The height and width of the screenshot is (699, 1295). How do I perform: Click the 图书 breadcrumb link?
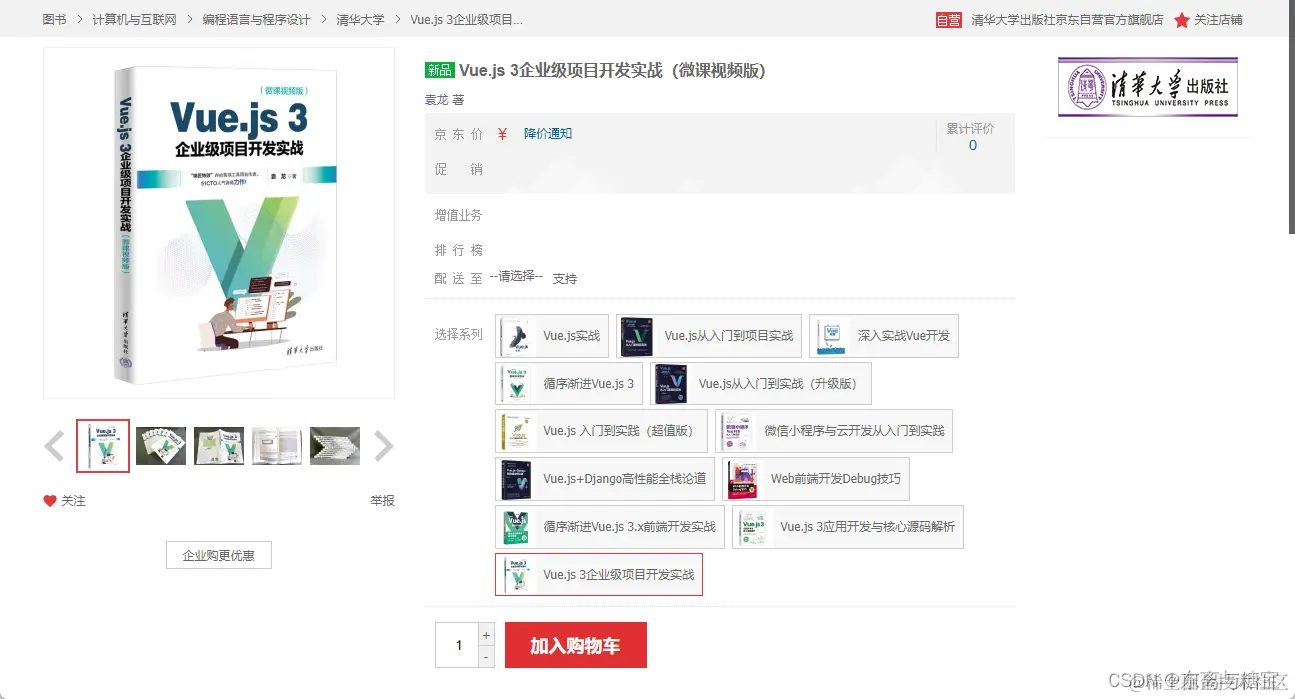[54, 19]
